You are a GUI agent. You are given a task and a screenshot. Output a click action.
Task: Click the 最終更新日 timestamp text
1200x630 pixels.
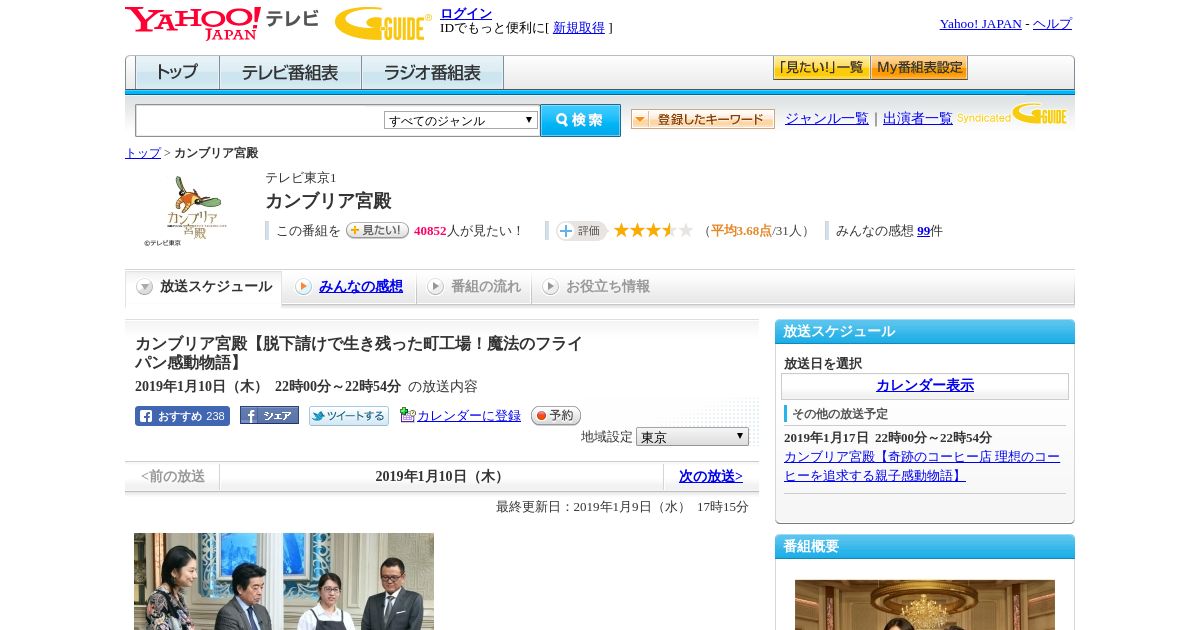622,507
